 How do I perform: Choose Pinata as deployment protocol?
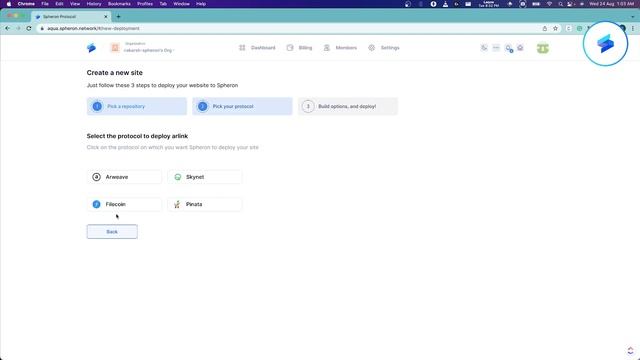pyautogui.click(x=204, y=204)
